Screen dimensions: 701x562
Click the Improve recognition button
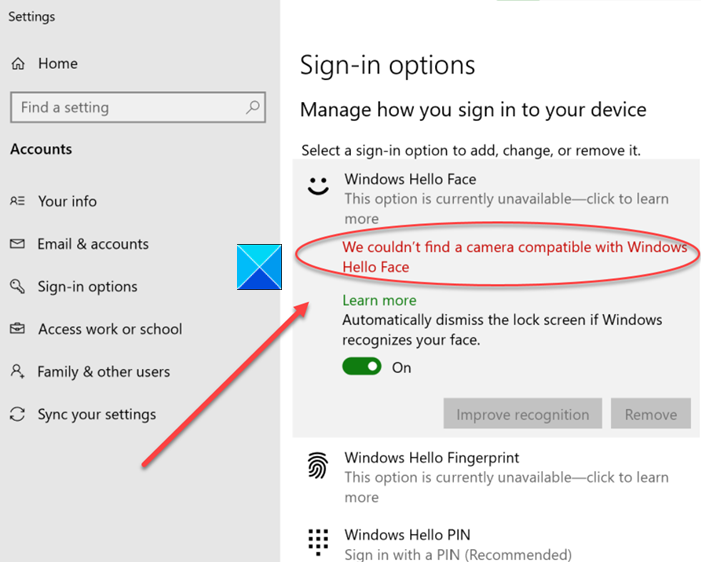pyautogui.click(x=523, y=414)
